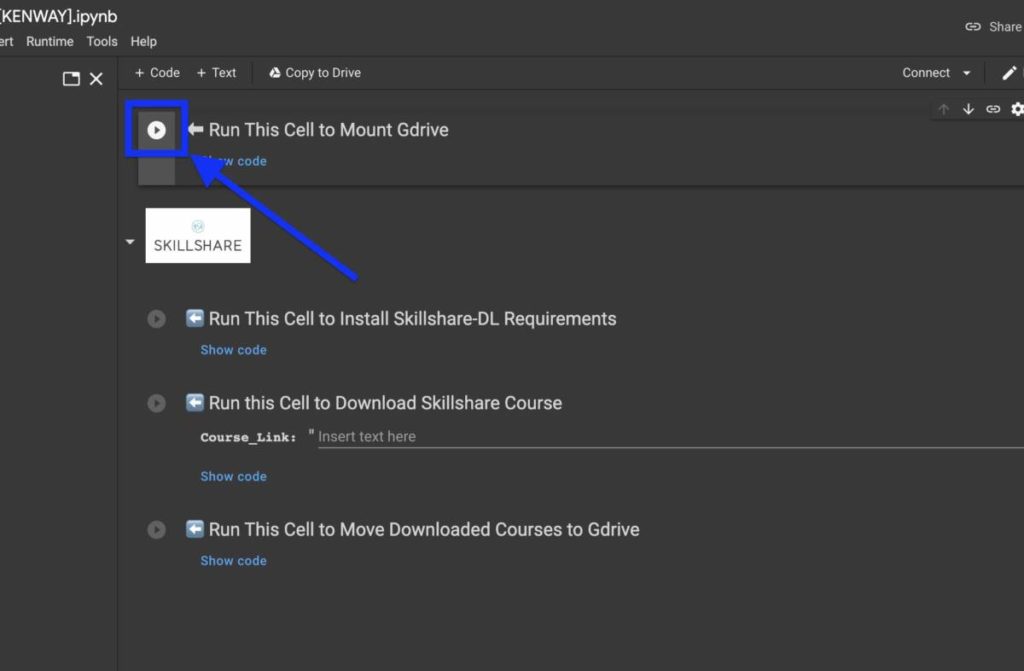
Task: Click the Share button
Action: point(994,27)
